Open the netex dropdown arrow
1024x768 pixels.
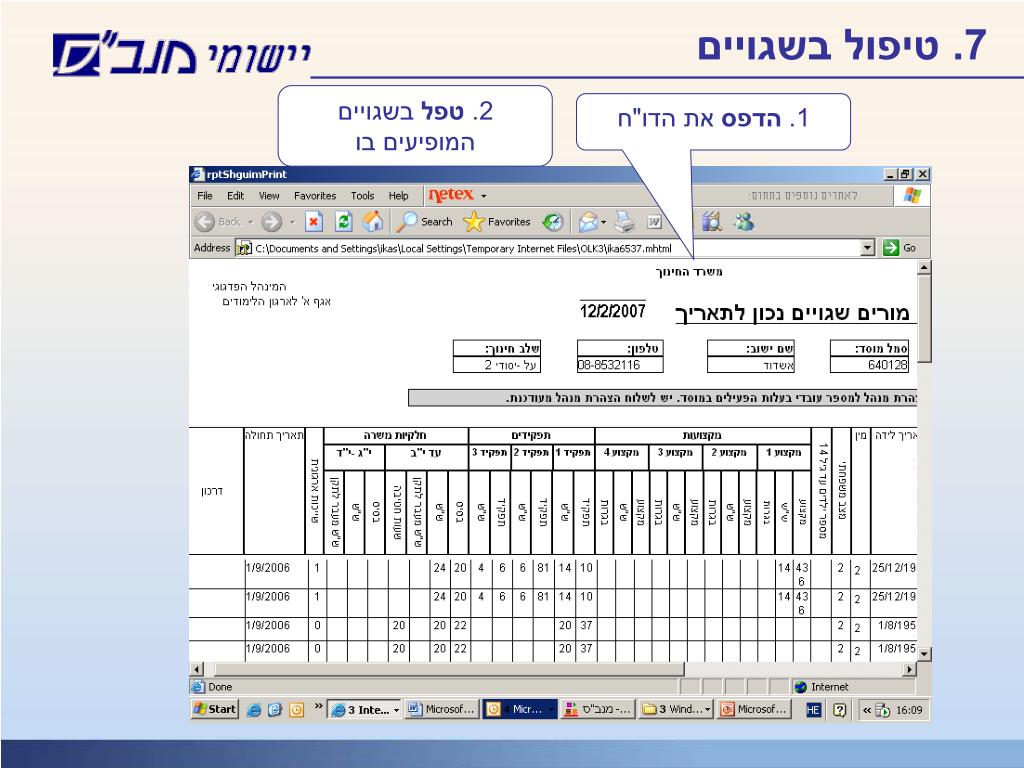tap(484, 195)
